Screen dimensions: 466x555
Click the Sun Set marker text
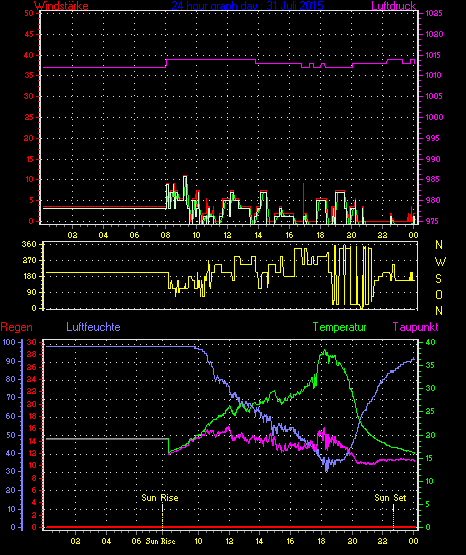(390, 498)
